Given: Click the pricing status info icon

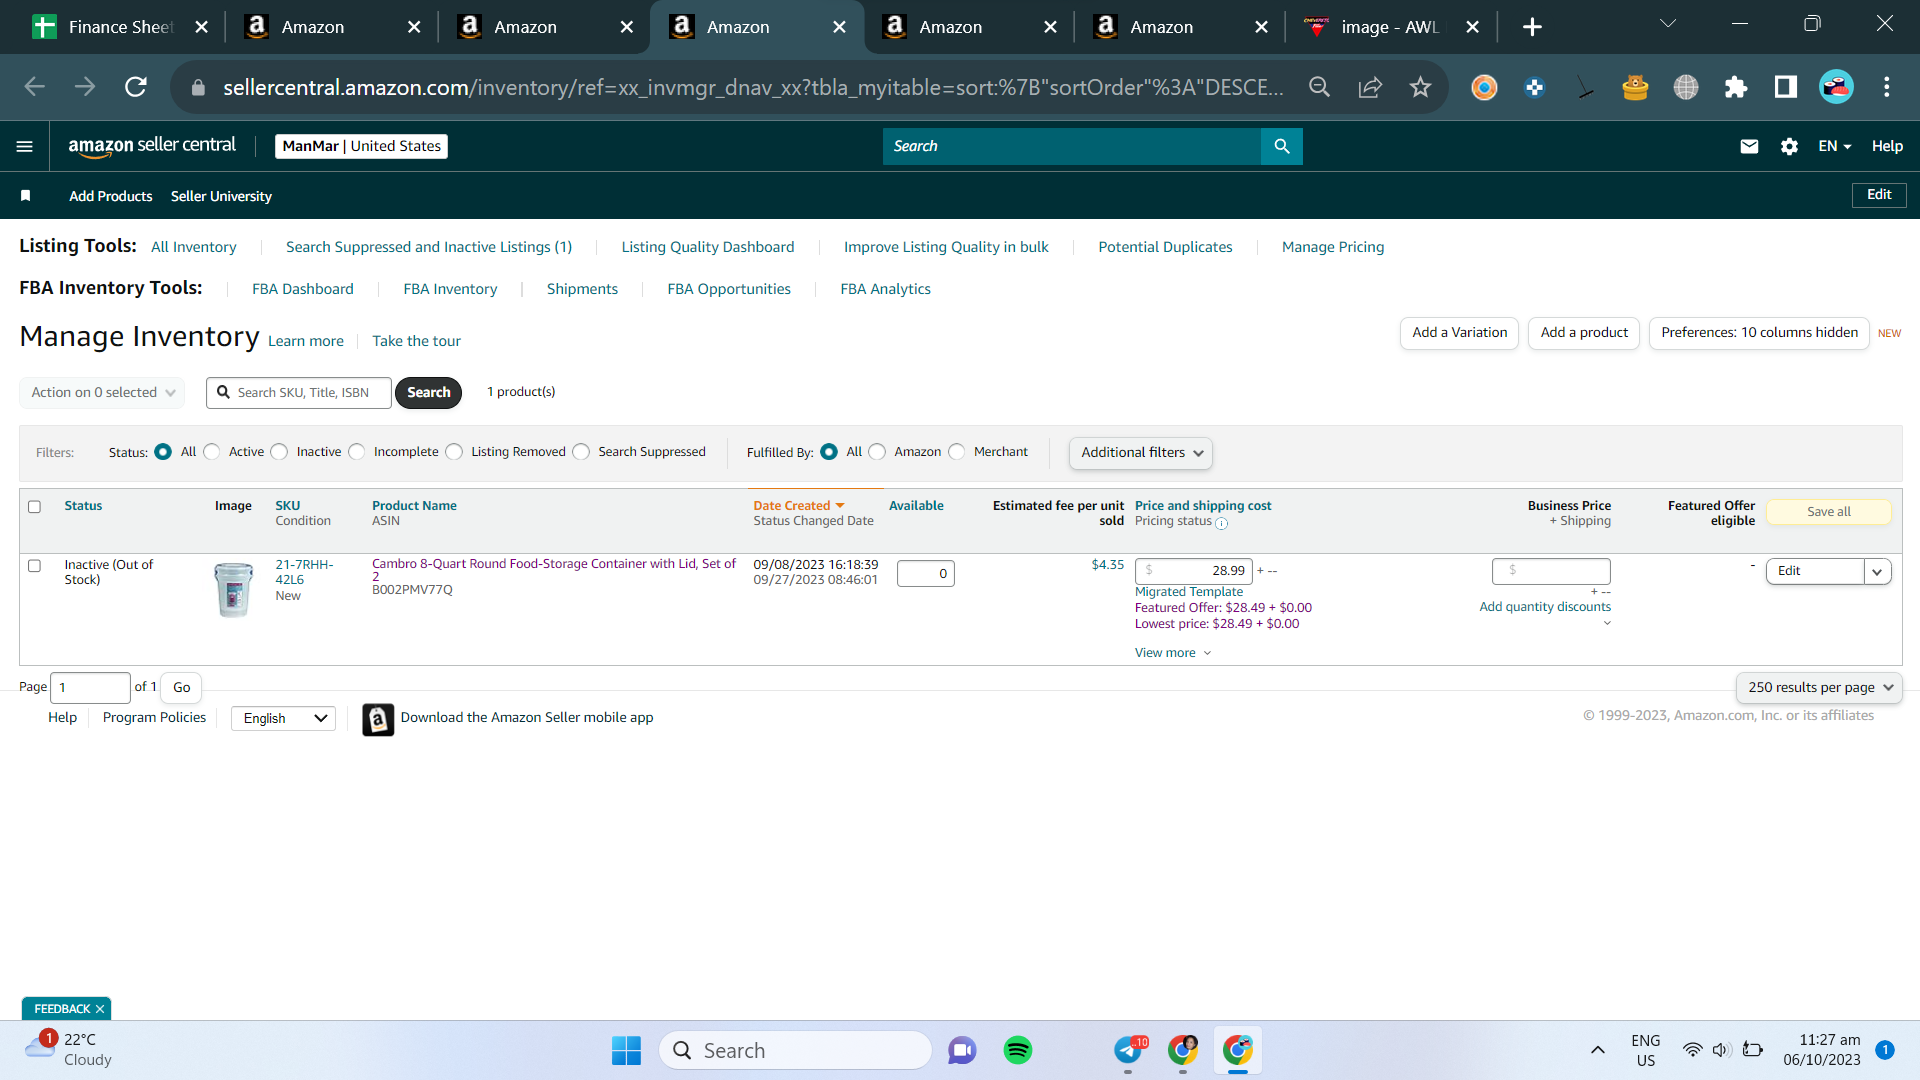Looking at the screenshot, I should [x=1222, y=523].
